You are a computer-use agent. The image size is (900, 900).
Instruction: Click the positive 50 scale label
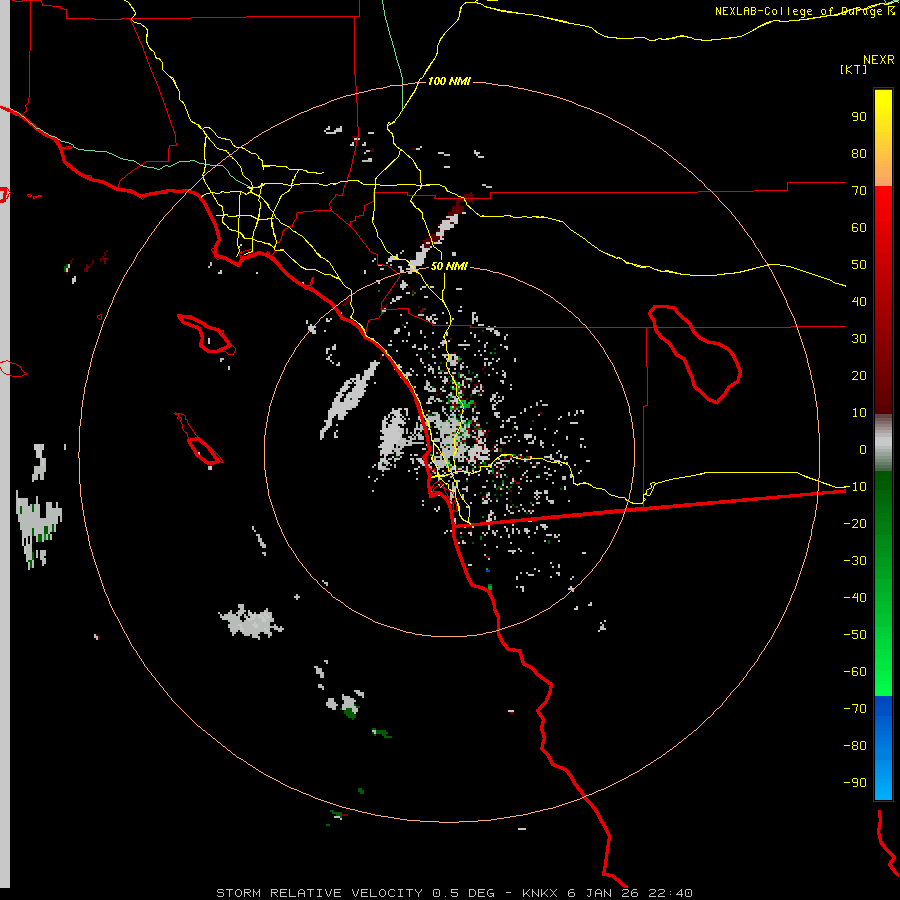859,265
